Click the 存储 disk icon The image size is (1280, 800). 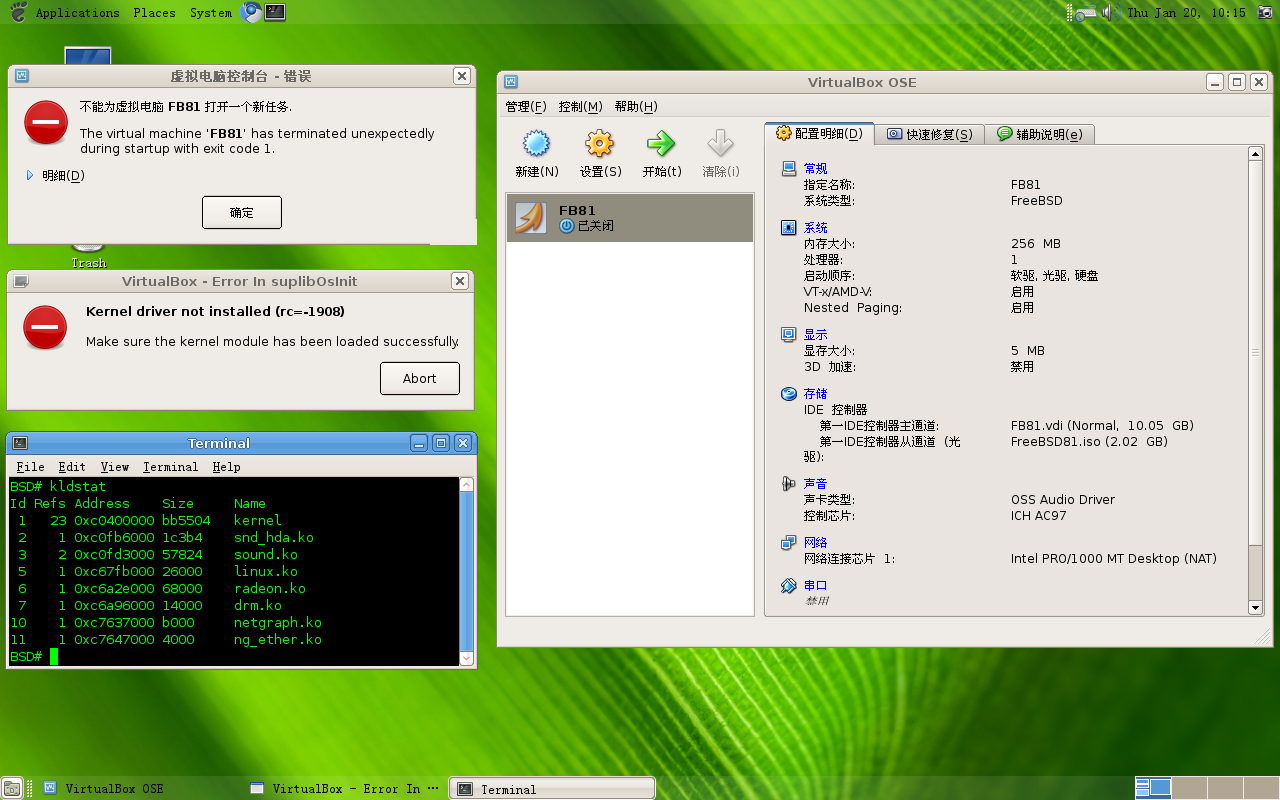click(x=789, y=394)
